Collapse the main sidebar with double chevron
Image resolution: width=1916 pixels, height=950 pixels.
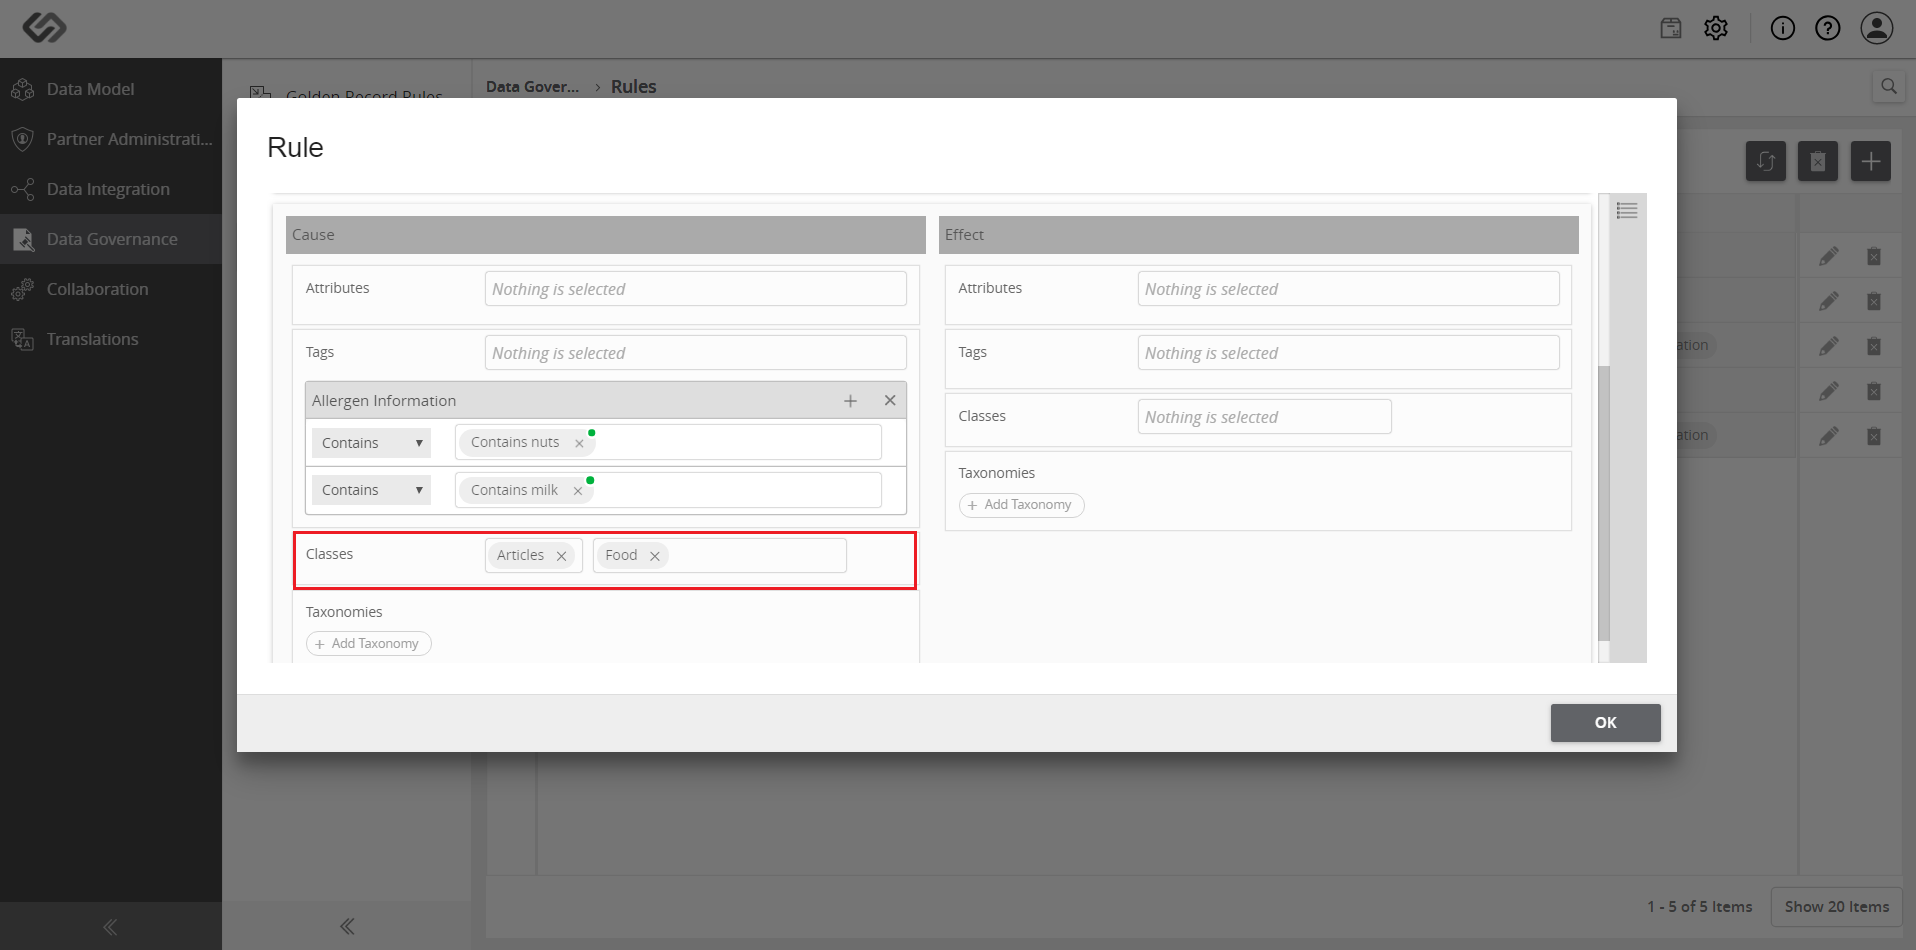110,927
